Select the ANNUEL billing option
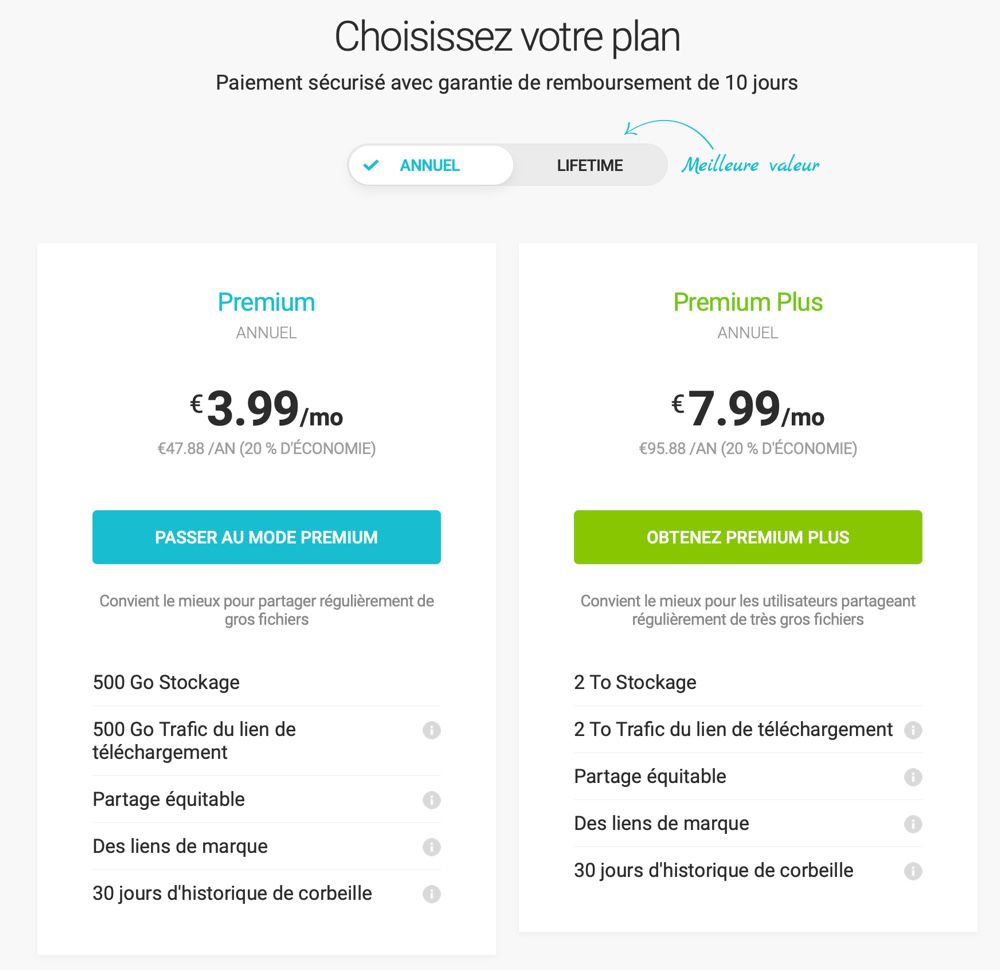 tap(430, 165)
